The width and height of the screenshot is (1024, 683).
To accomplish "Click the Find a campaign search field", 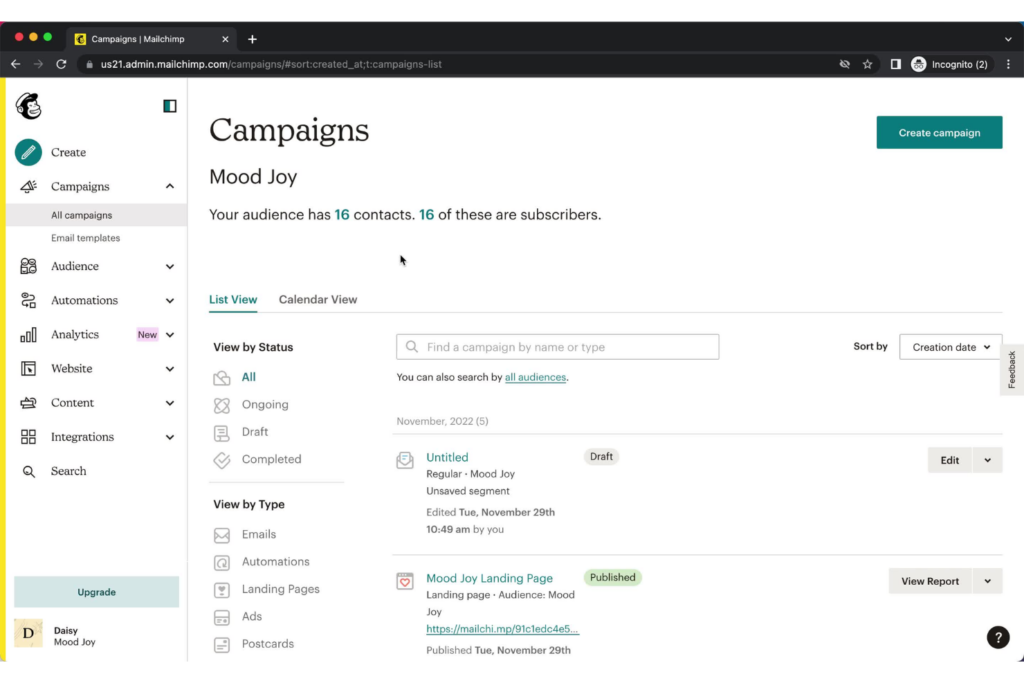I will [558, 347].
